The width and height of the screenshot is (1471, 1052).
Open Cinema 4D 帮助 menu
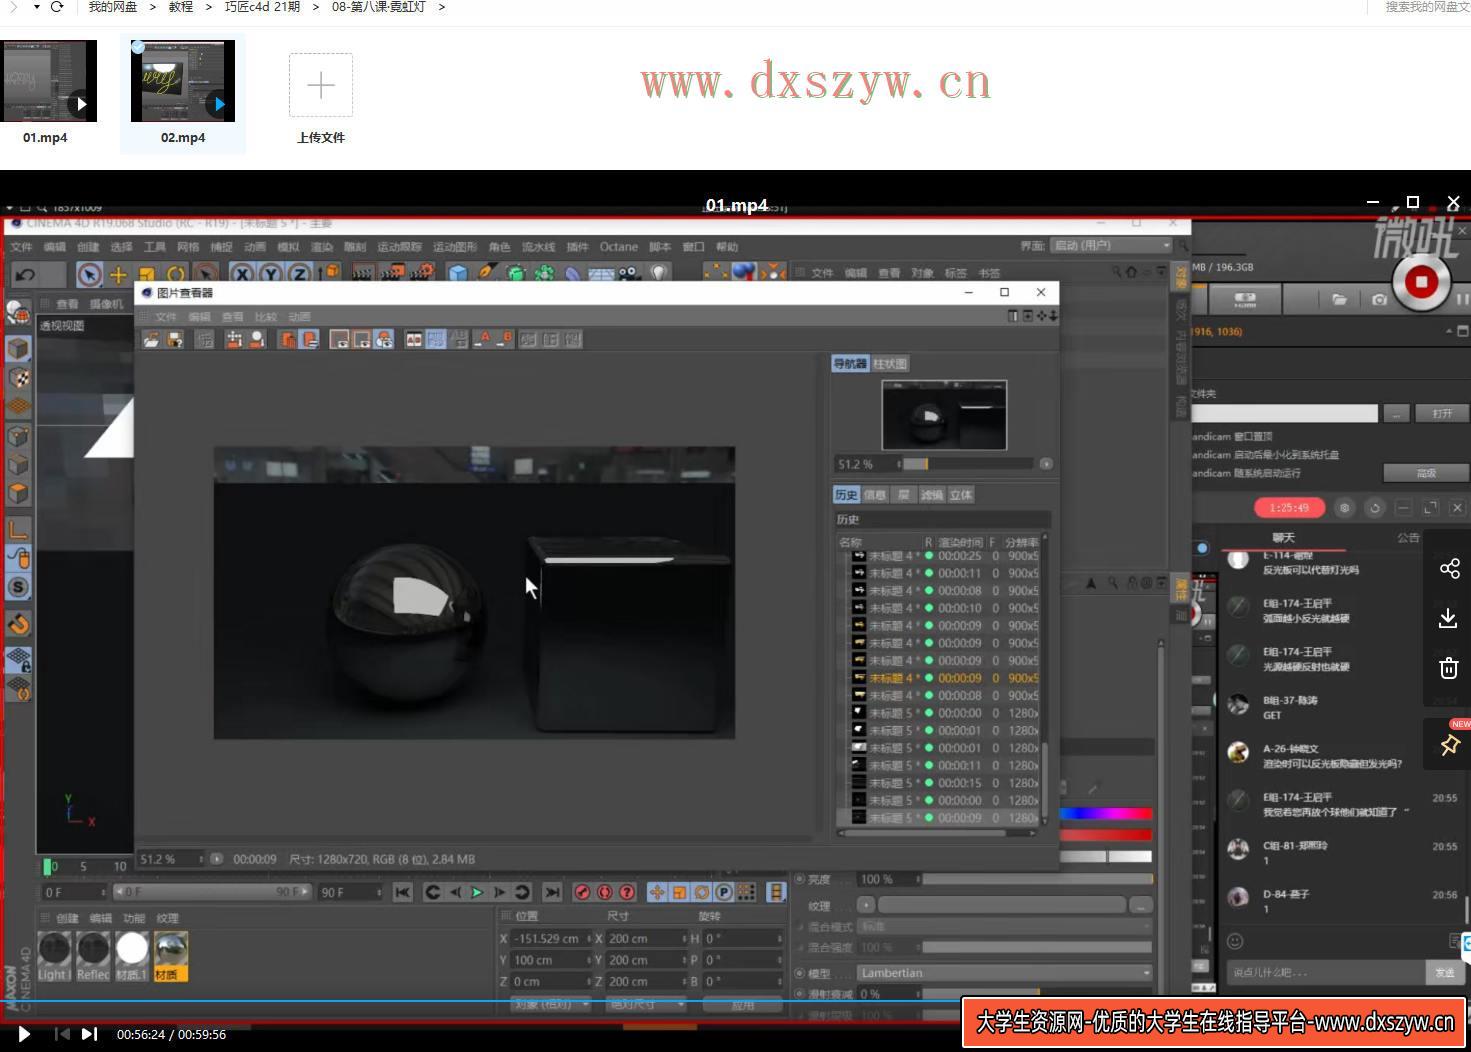click(727, 247)
